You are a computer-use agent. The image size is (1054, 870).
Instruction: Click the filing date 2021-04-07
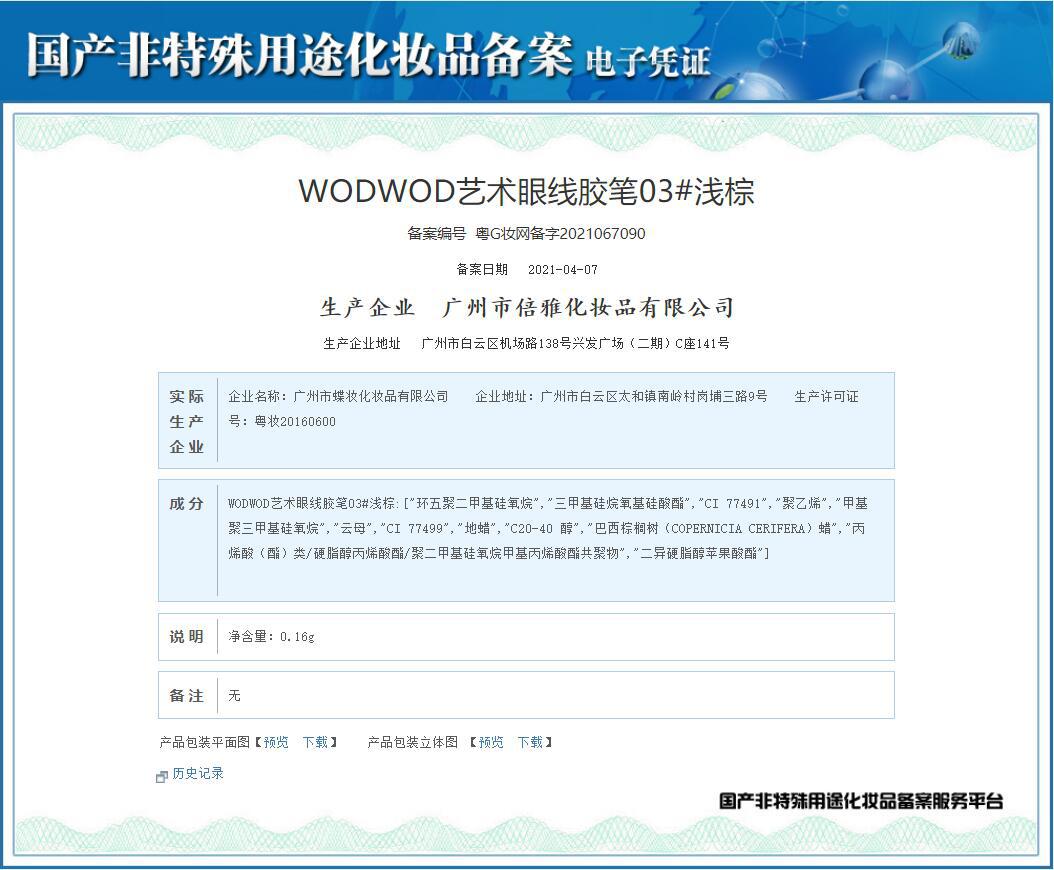click(x=563, y=270)
